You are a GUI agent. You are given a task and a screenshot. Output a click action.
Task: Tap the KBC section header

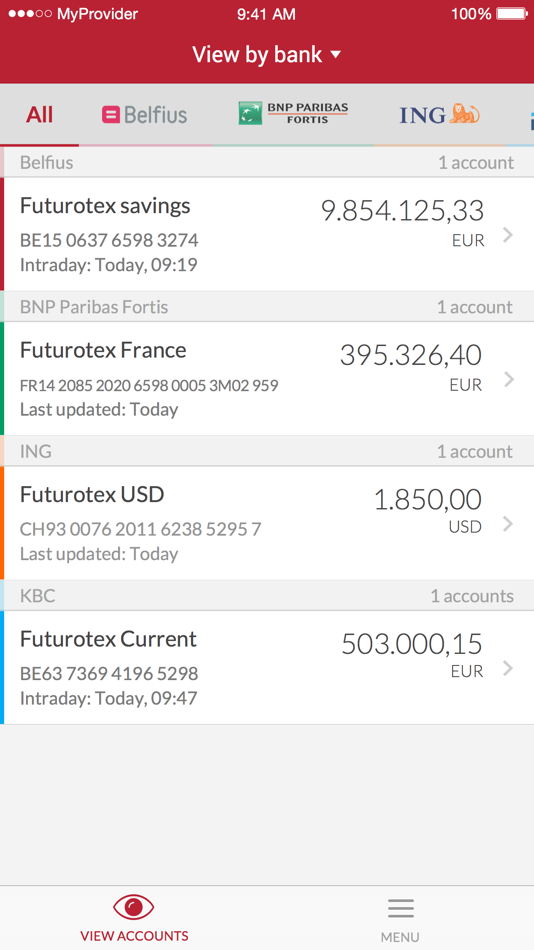point(267,596)
